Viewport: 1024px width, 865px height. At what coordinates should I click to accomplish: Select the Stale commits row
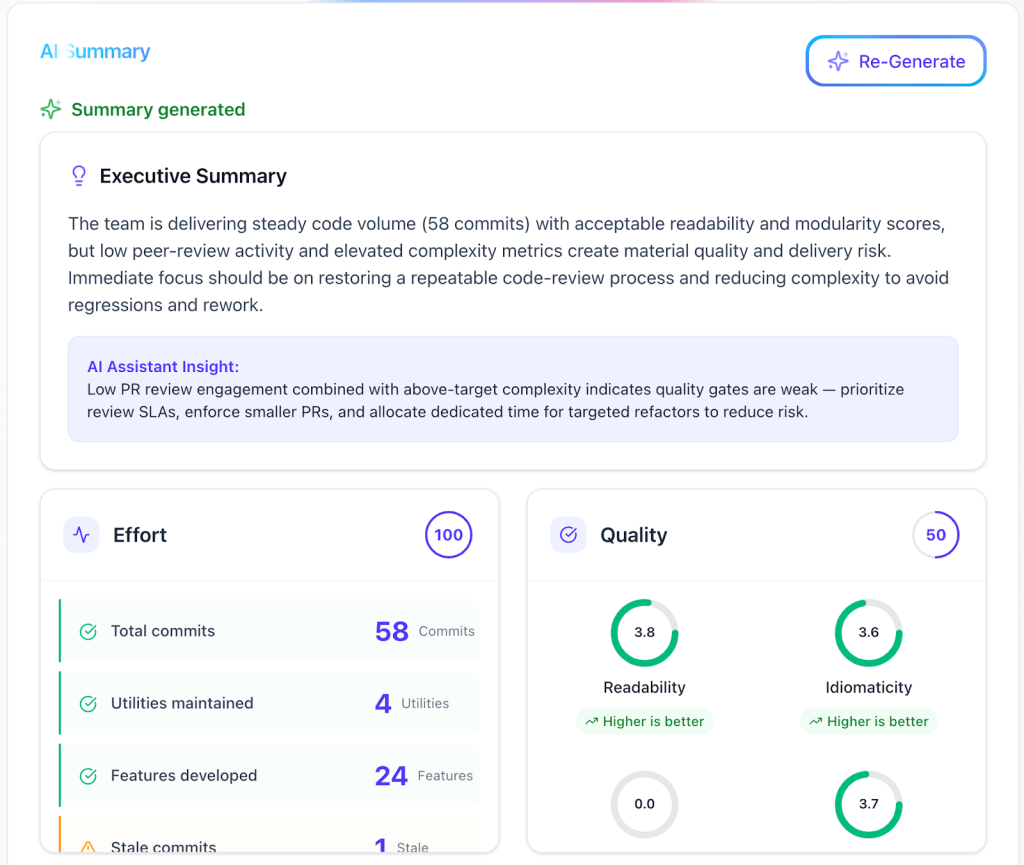click(270, 834)
